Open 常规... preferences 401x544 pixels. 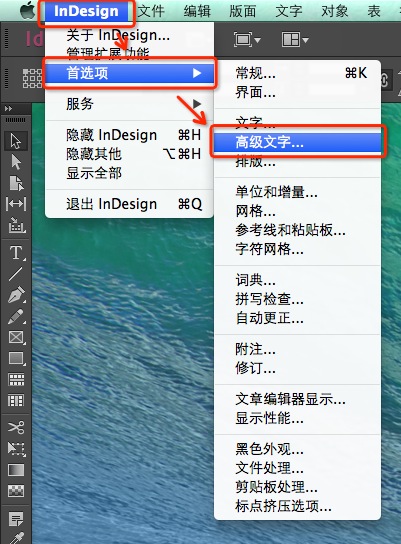[x=298, y=73]
